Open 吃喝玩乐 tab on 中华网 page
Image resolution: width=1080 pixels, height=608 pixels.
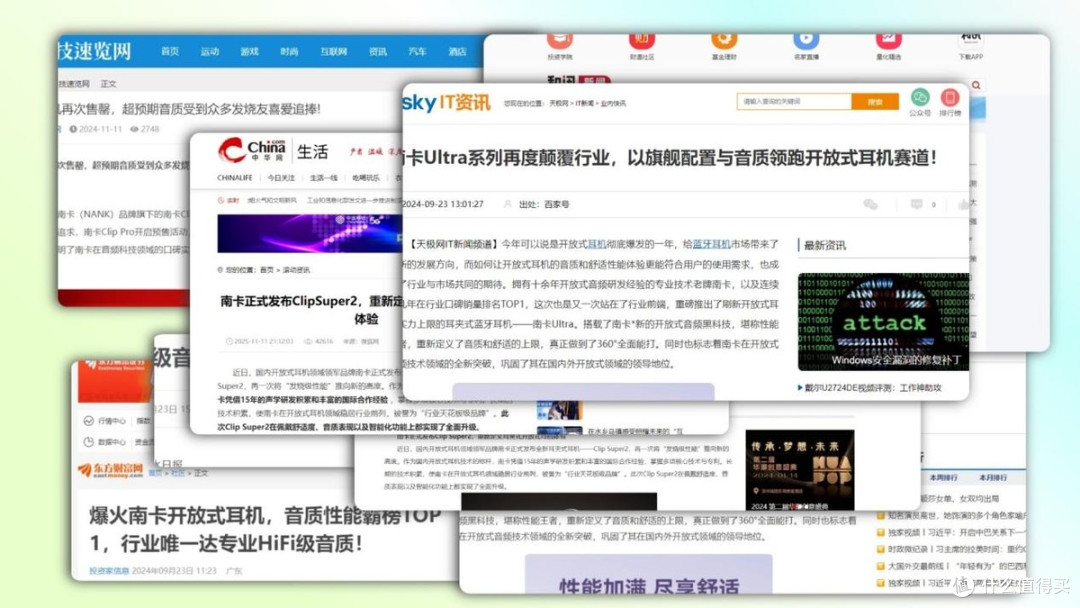point(366,178)
